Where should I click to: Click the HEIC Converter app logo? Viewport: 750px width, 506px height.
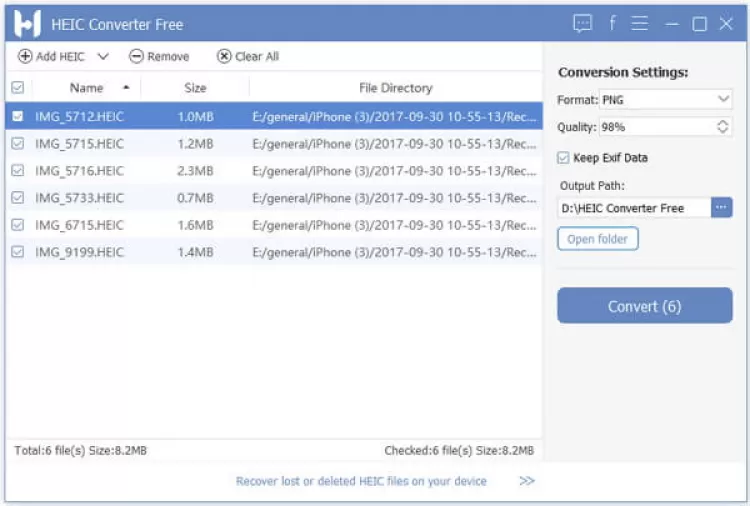27,23
